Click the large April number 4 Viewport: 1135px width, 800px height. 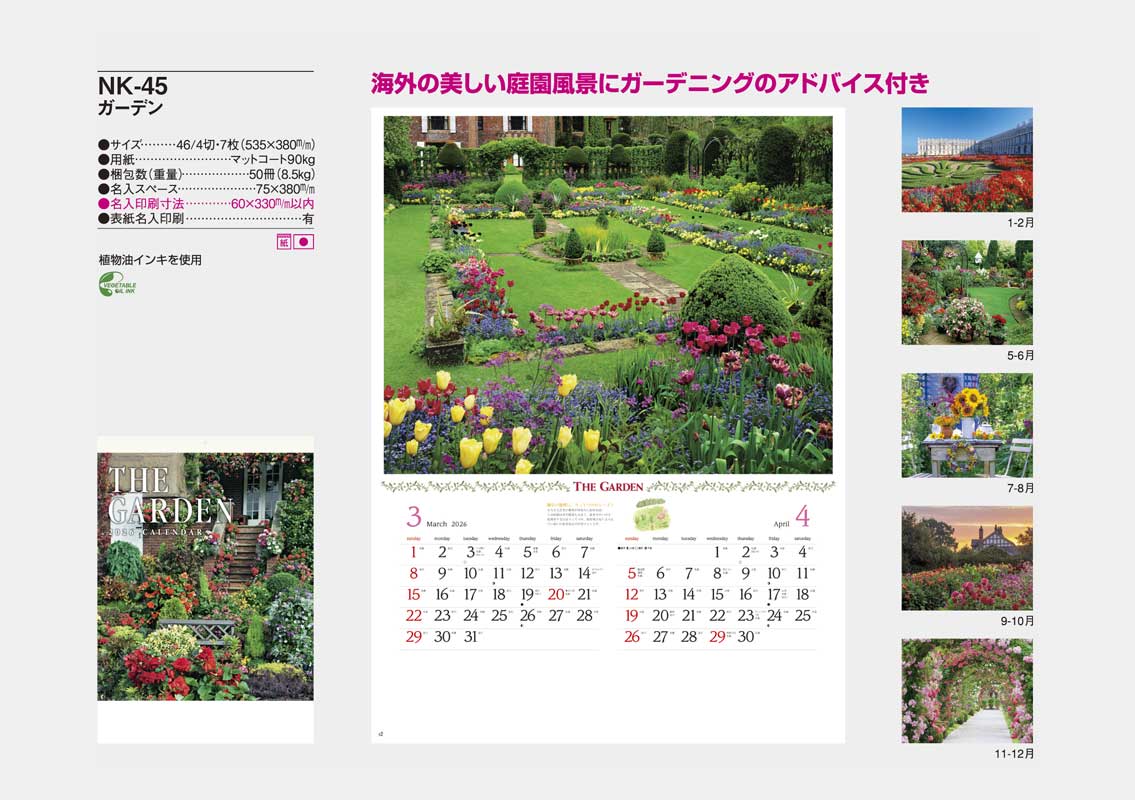(x=802, y=516)
